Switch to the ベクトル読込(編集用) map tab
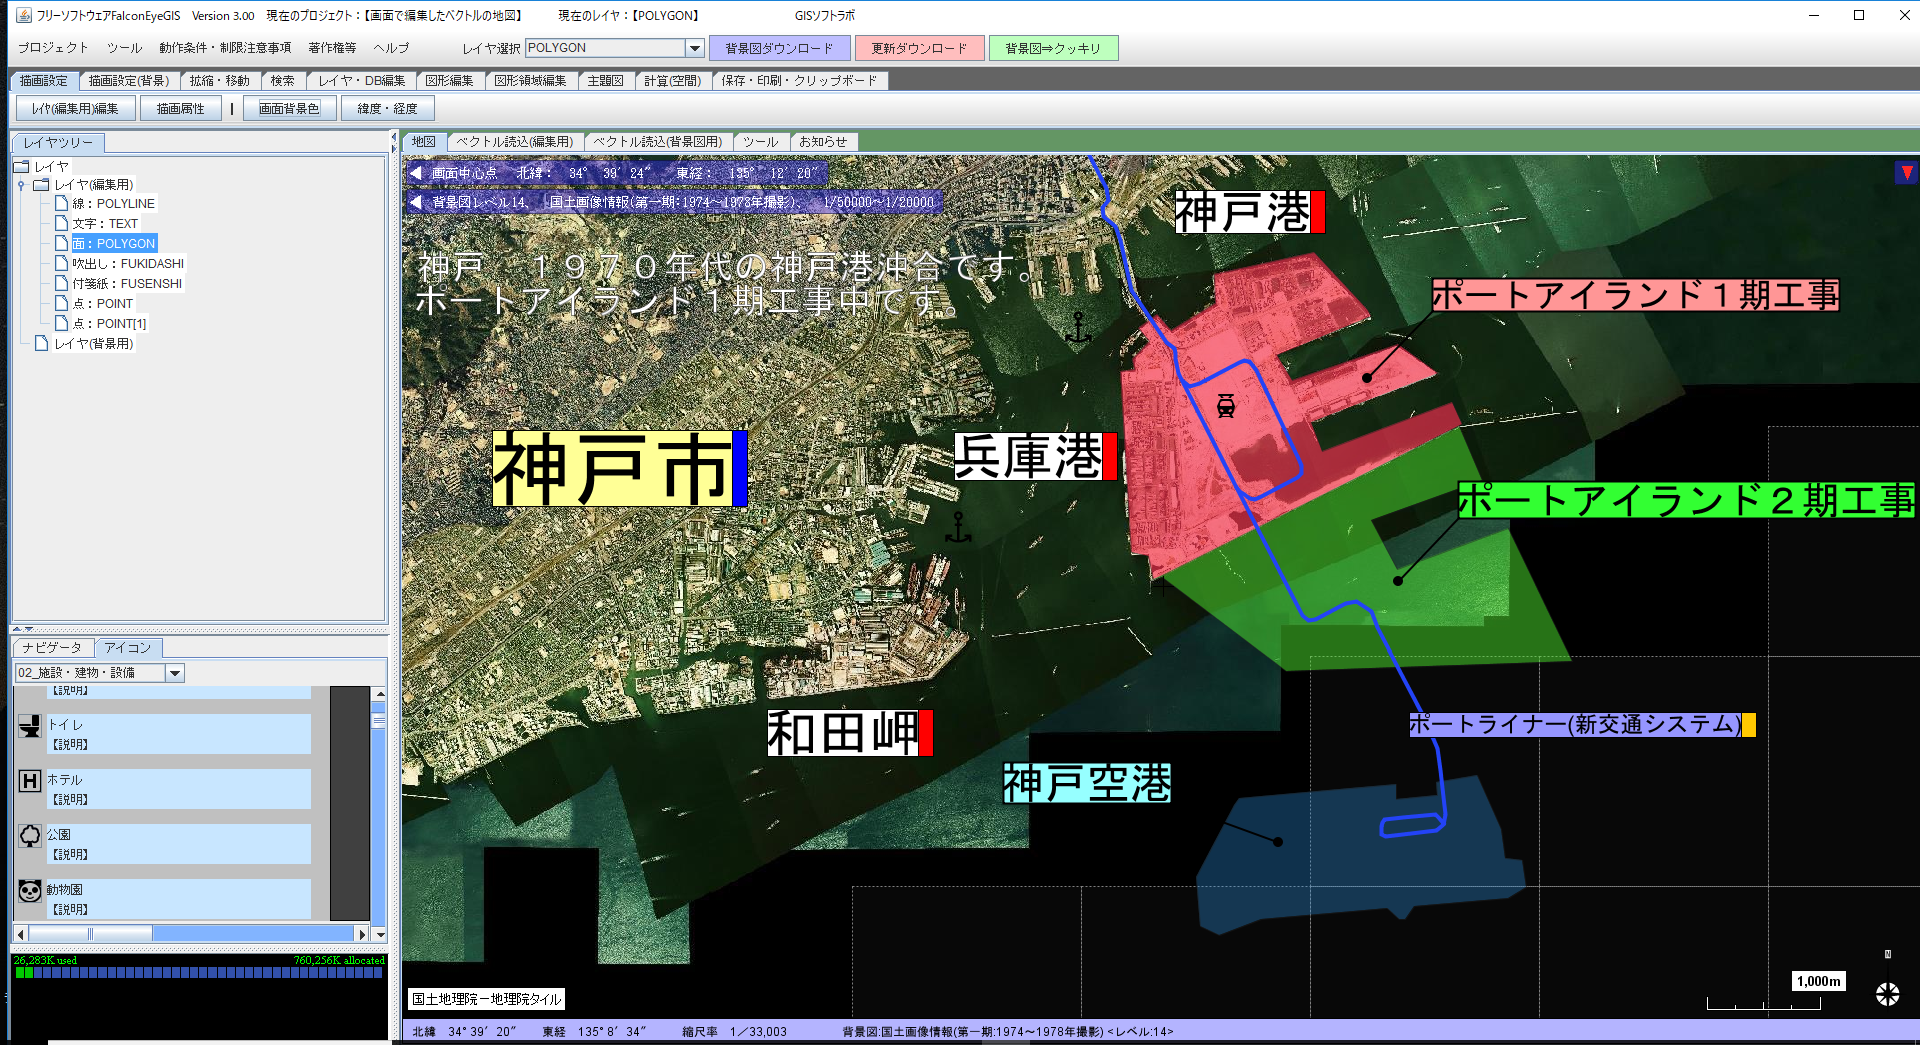Screen dimensions: 1920x1045 515,142
